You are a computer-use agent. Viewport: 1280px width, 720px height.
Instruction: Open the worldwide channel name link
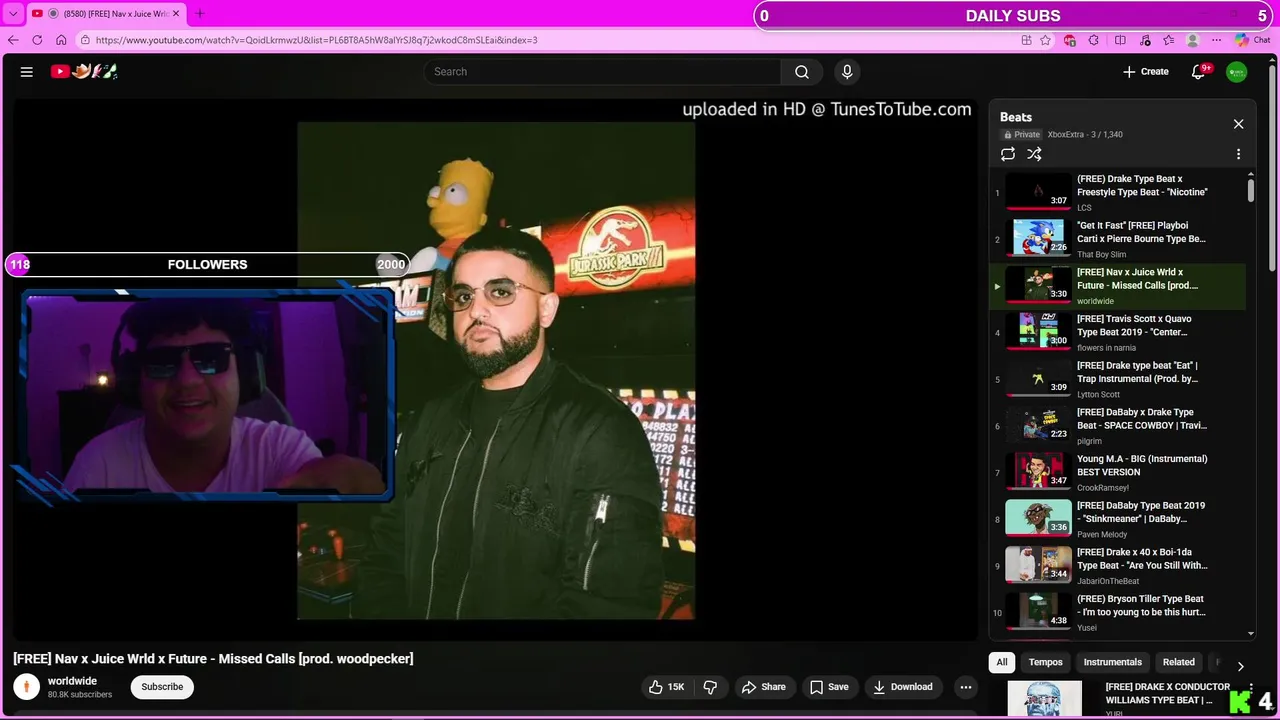pos(72,681)
